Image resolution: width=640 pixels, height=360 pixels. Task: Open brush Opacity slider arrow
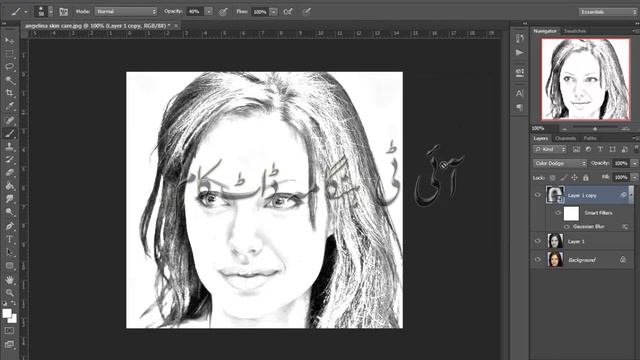(209, 12)
